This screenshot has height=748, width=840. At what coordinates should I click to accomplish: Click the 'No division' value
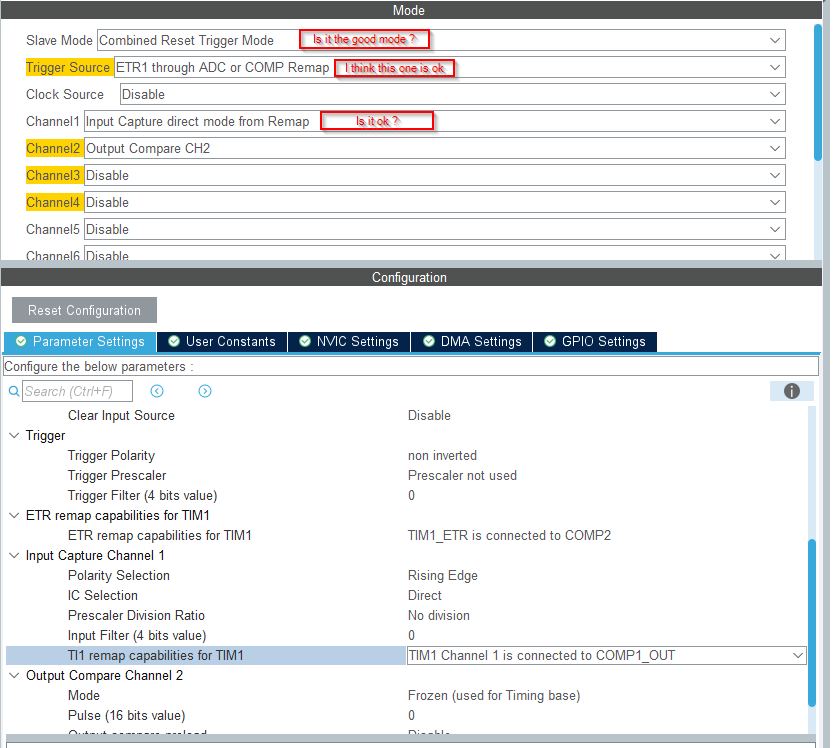click(x=439, y=616)
